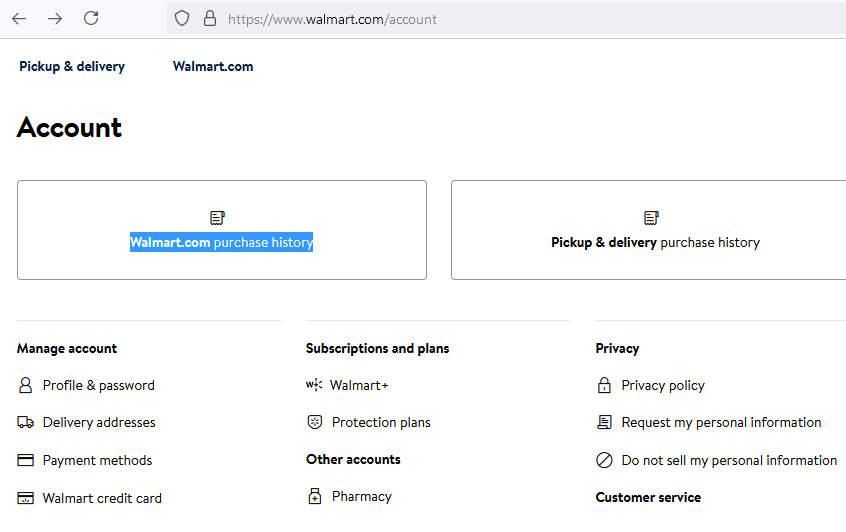The width and height of the screenshot is (846, 532).
Task: Open the Walmart.com tab
Action: click(x=213, y=66)
